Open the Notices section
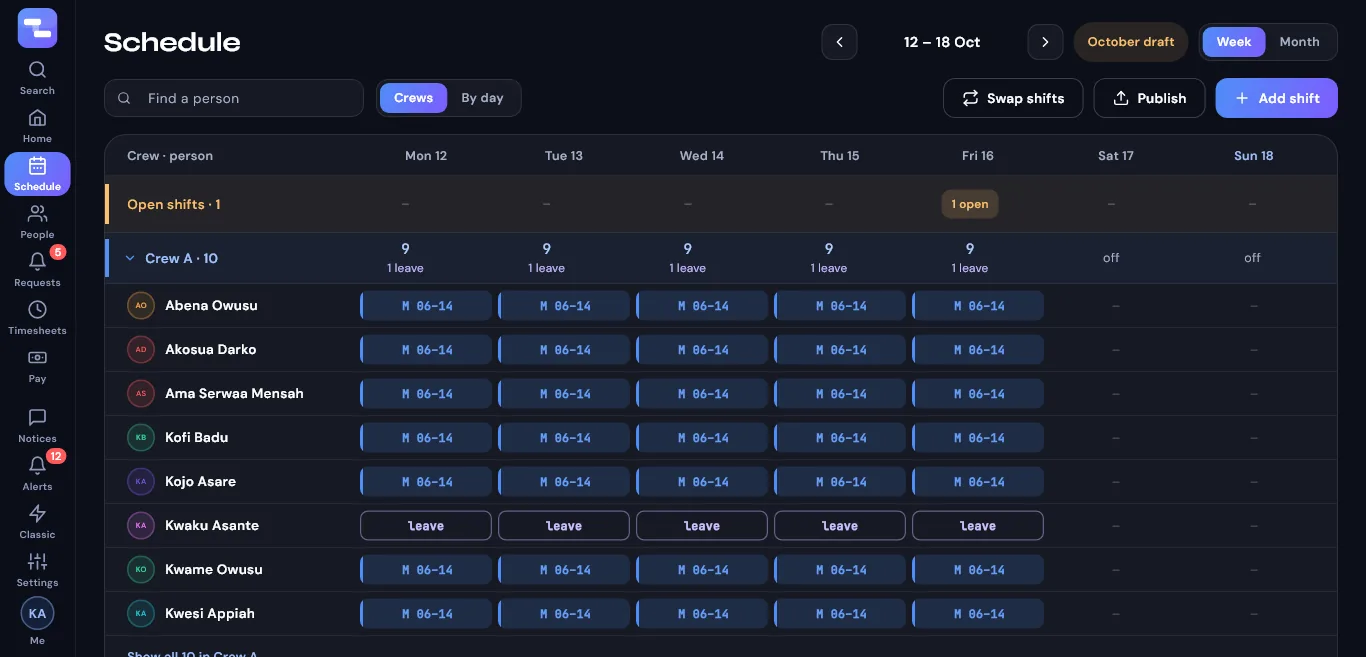Viewport: 1366px width, 657px height. (x=37, y=426)
